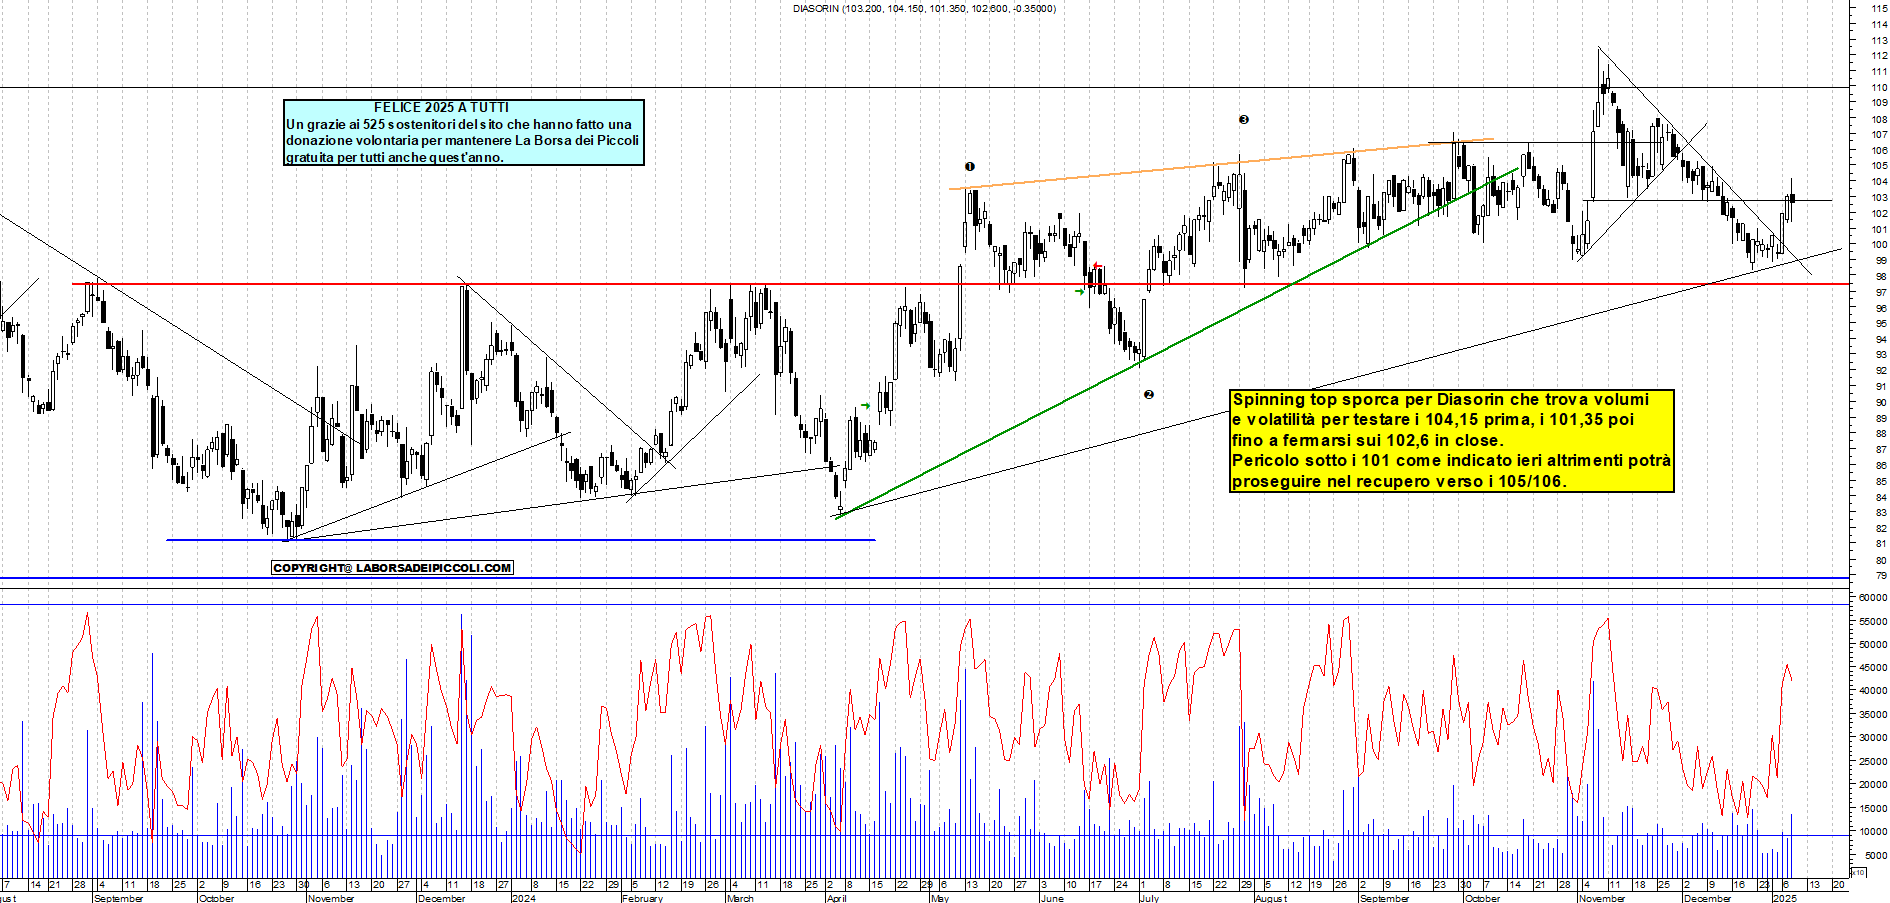Viewport: 1890px width, 903px height.
Task: Click volume level 60000 on volume axis
Action: 1873,598
